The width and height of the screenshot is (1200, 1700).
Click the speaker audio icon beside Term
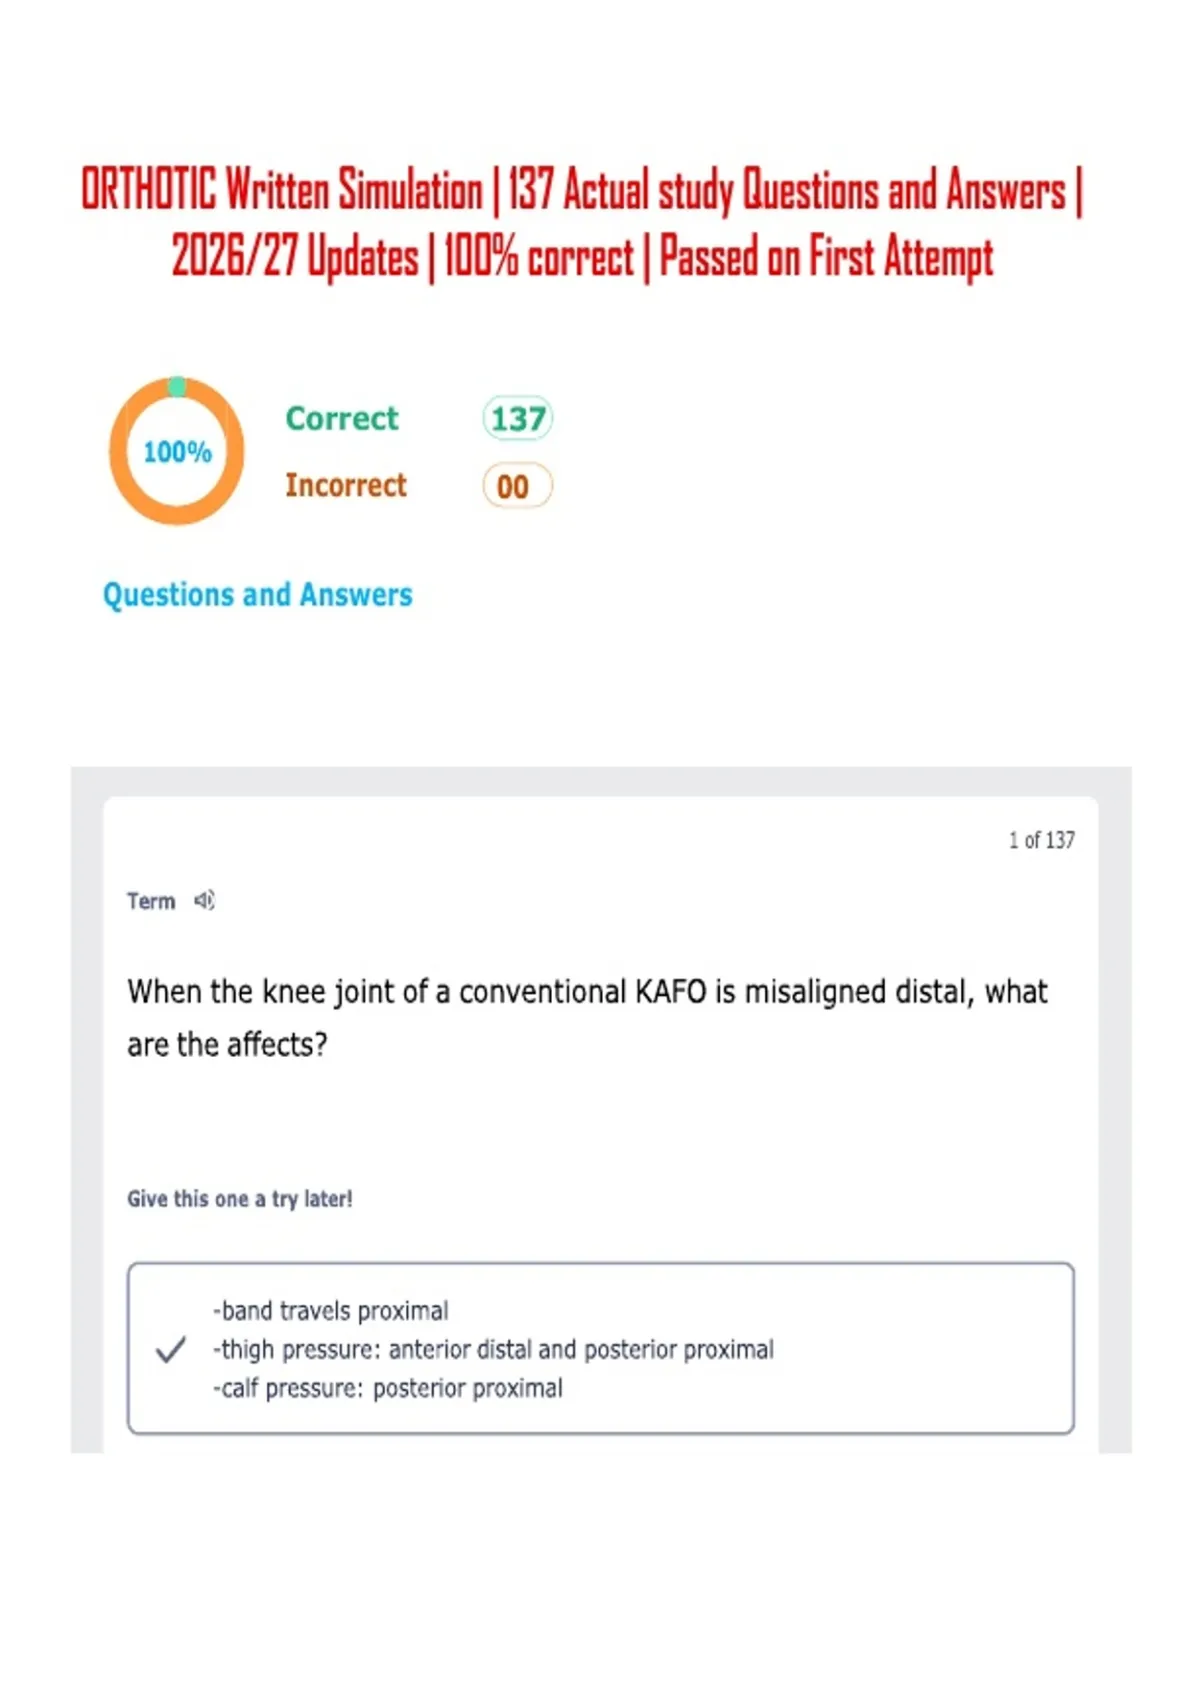pos(204,900)
